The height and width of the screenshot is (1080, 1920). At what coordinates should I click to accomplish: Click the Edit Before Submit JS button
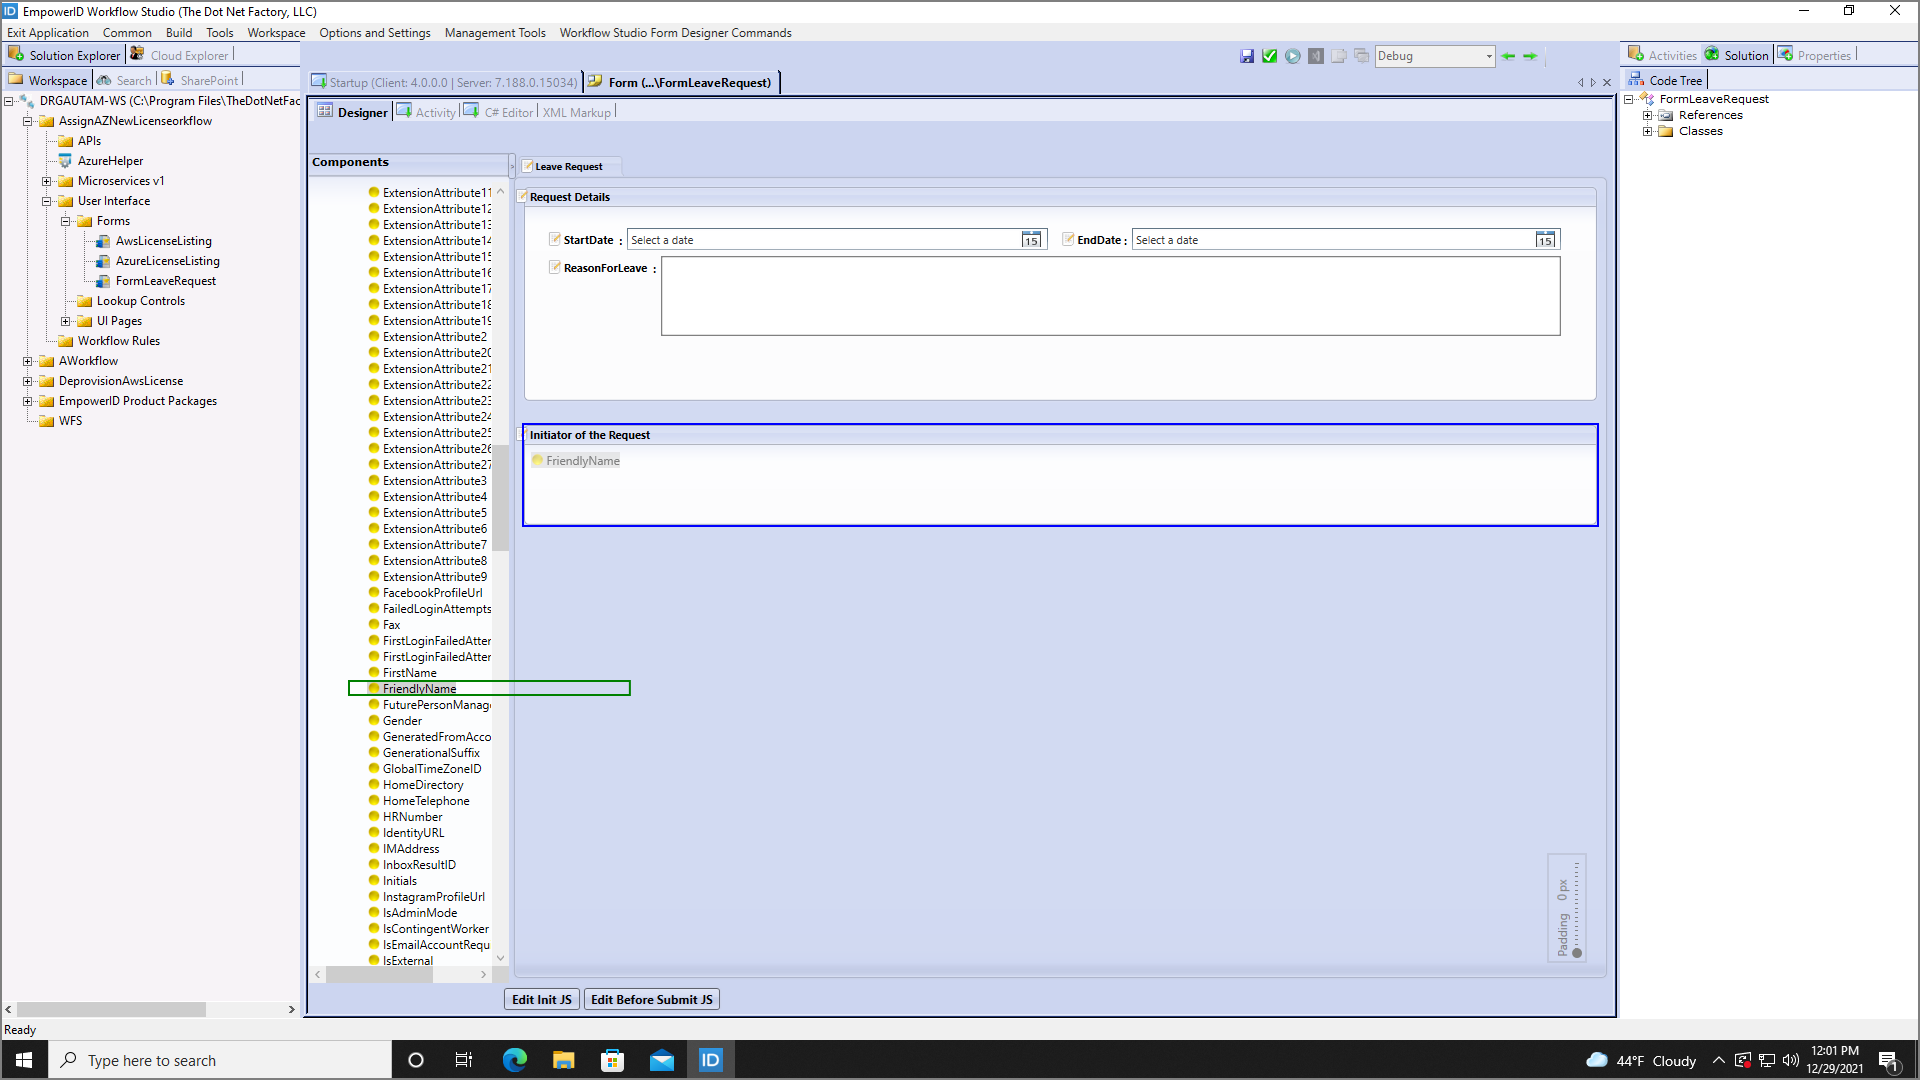[651, 999]
